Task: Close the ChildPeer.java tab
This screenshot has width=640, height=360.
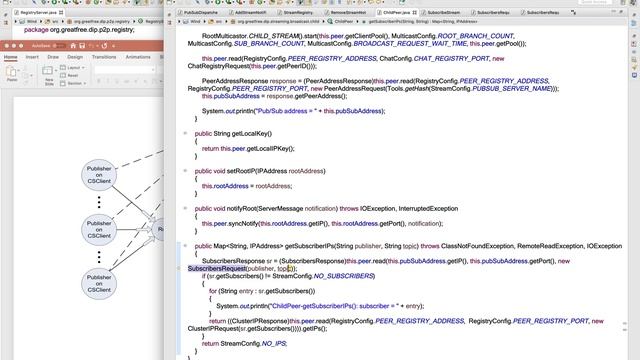Action: (x=415, y=13)
